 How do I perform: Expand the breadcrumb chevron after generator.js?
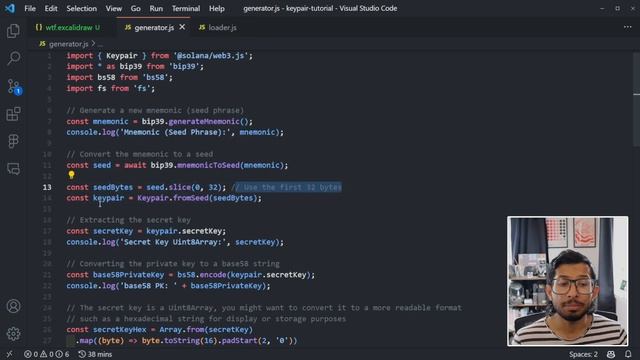tap(93, 43)
